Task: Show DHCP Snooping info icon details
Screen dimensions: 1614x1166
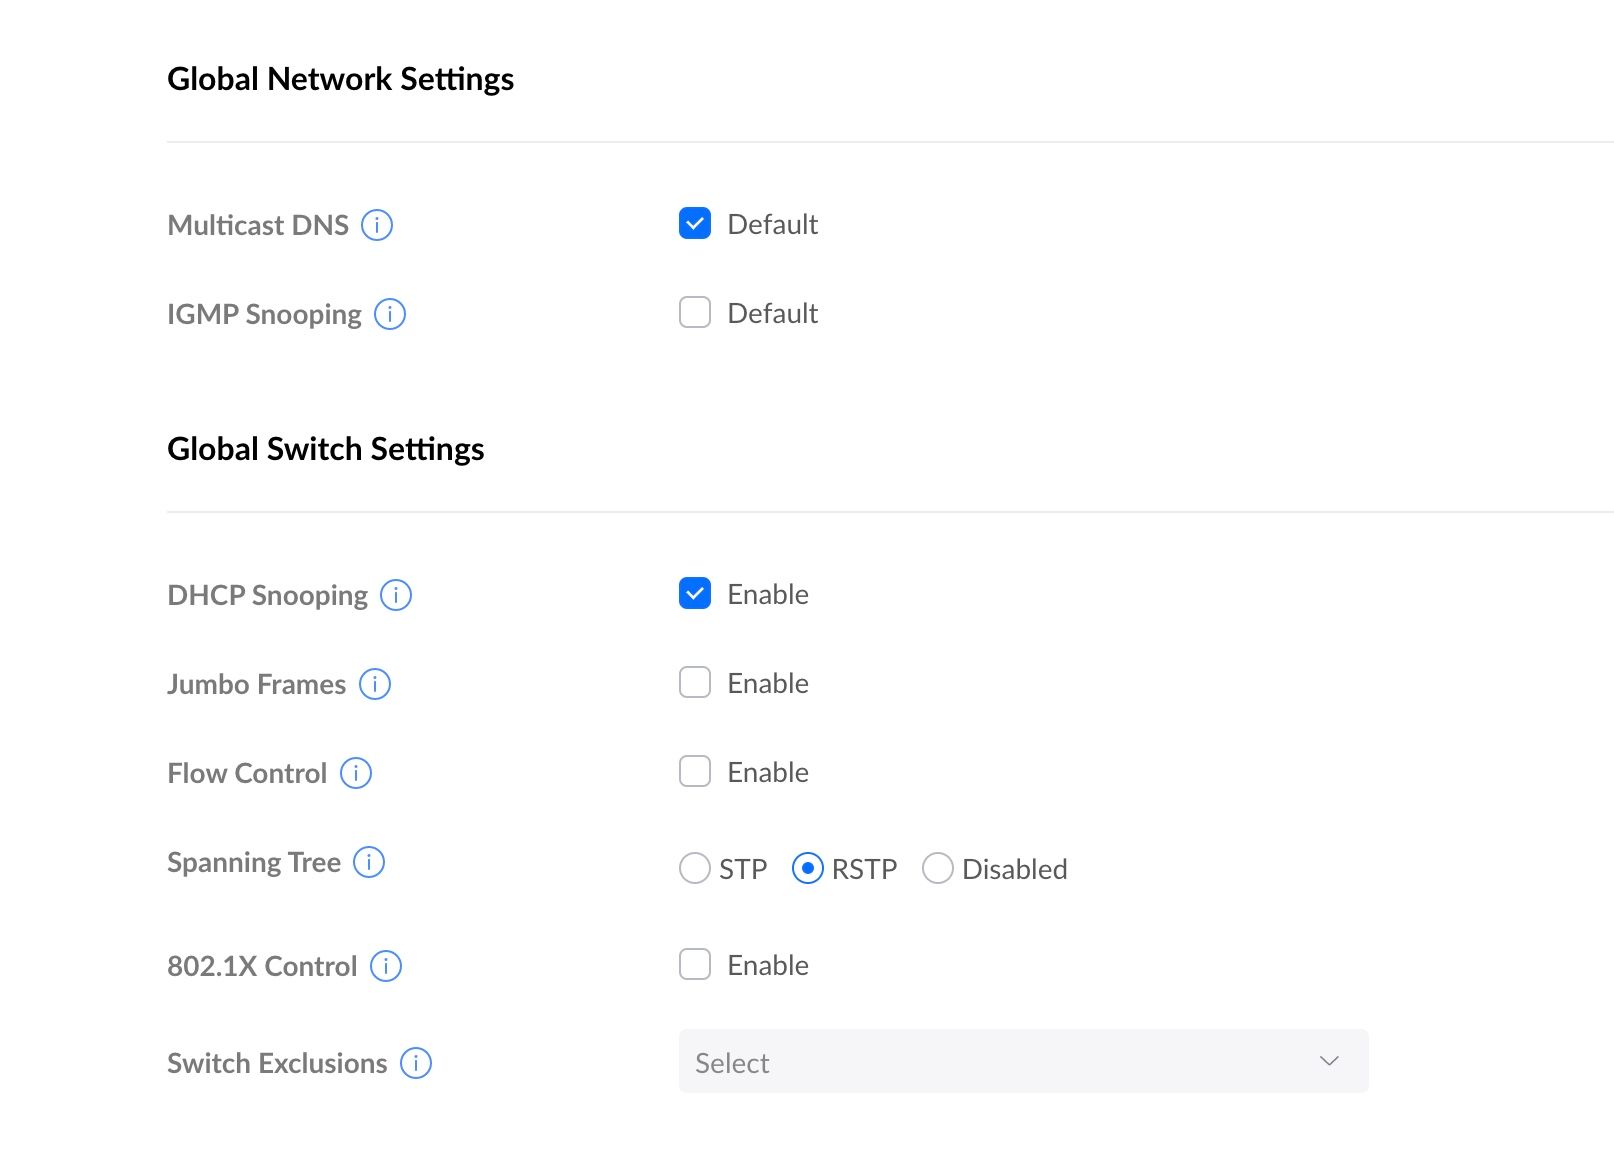Action: tap(396, 595)
